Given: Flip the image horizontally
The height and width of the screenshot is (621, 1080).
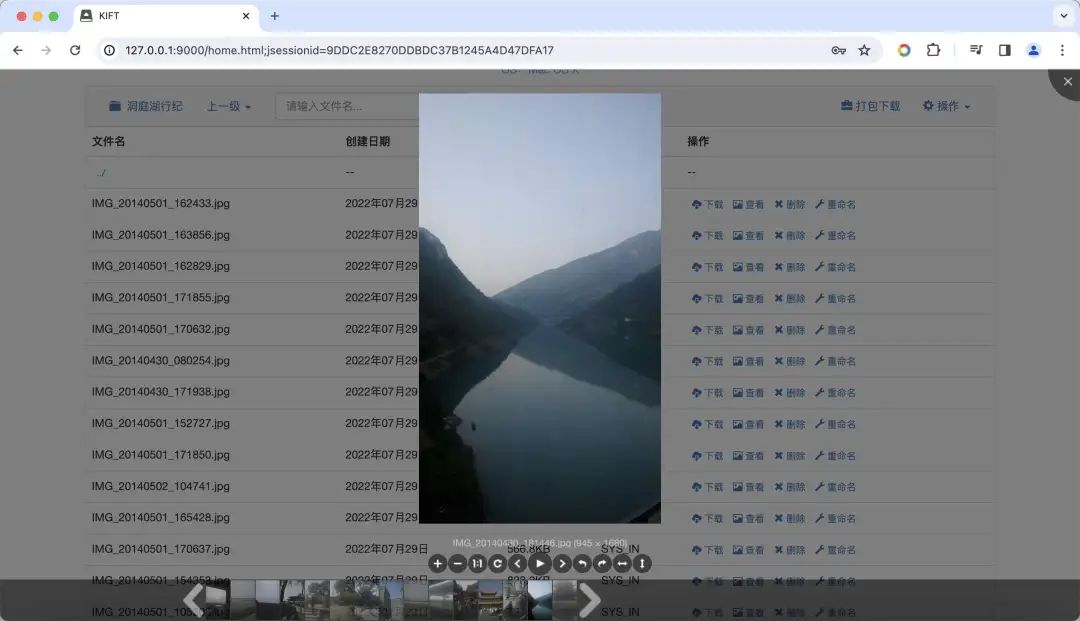Looking at the screenshot, I should tap(622, 564).
